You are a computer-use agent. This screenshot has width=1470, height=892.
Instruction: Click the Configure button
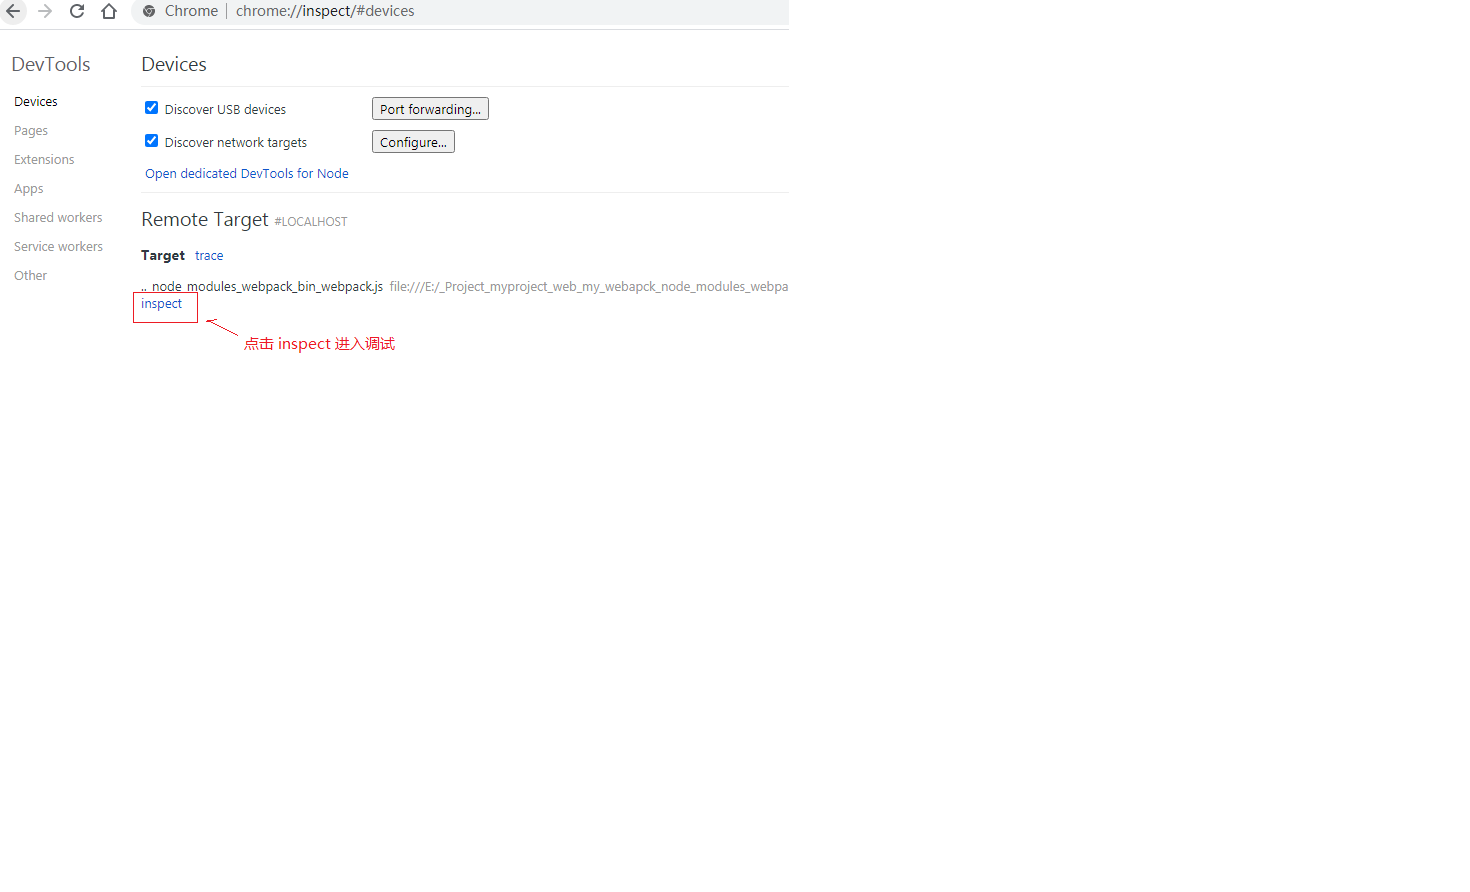point(413,142)
